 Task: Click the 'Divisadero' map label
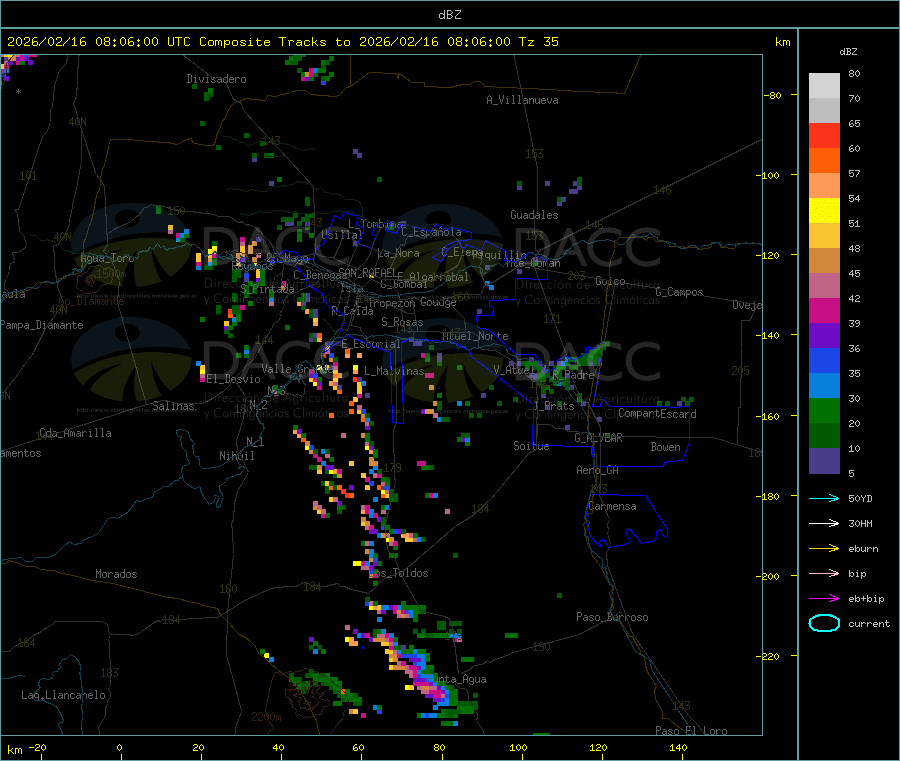216,79
